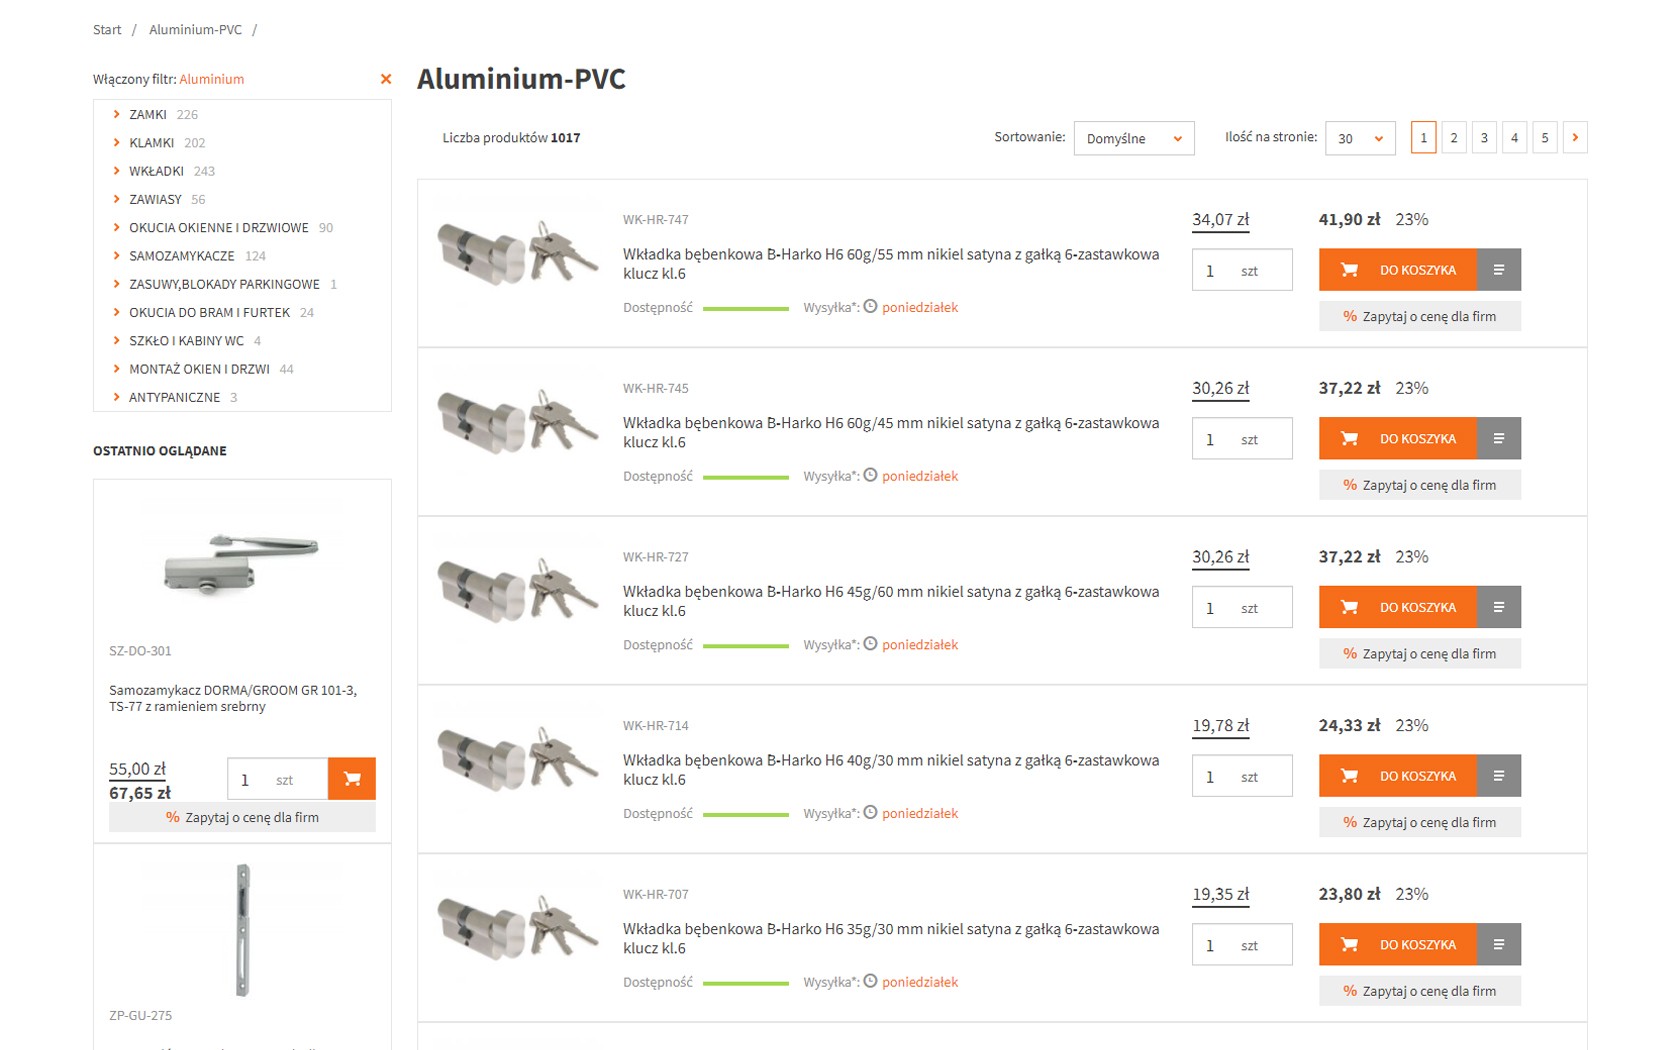The width and height of the screenshot is (1680, 1050).
Task: Add WK-HR-747 to cart with the DO KOSZYKA button
Action: pos(1397,270)
